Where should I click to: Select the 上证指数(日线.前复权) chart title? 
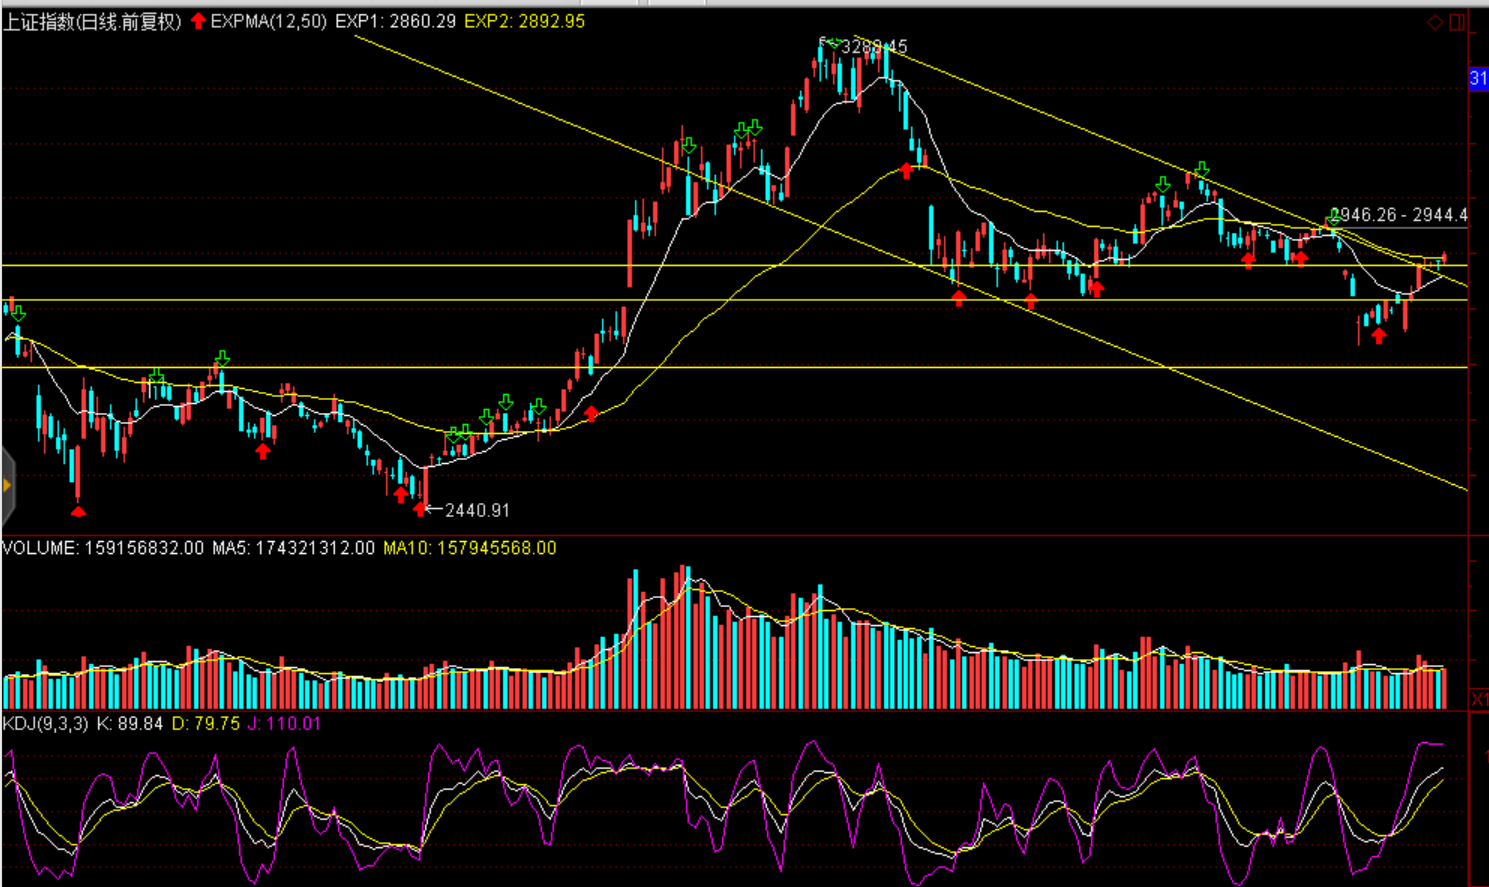(x=92, y=21)
